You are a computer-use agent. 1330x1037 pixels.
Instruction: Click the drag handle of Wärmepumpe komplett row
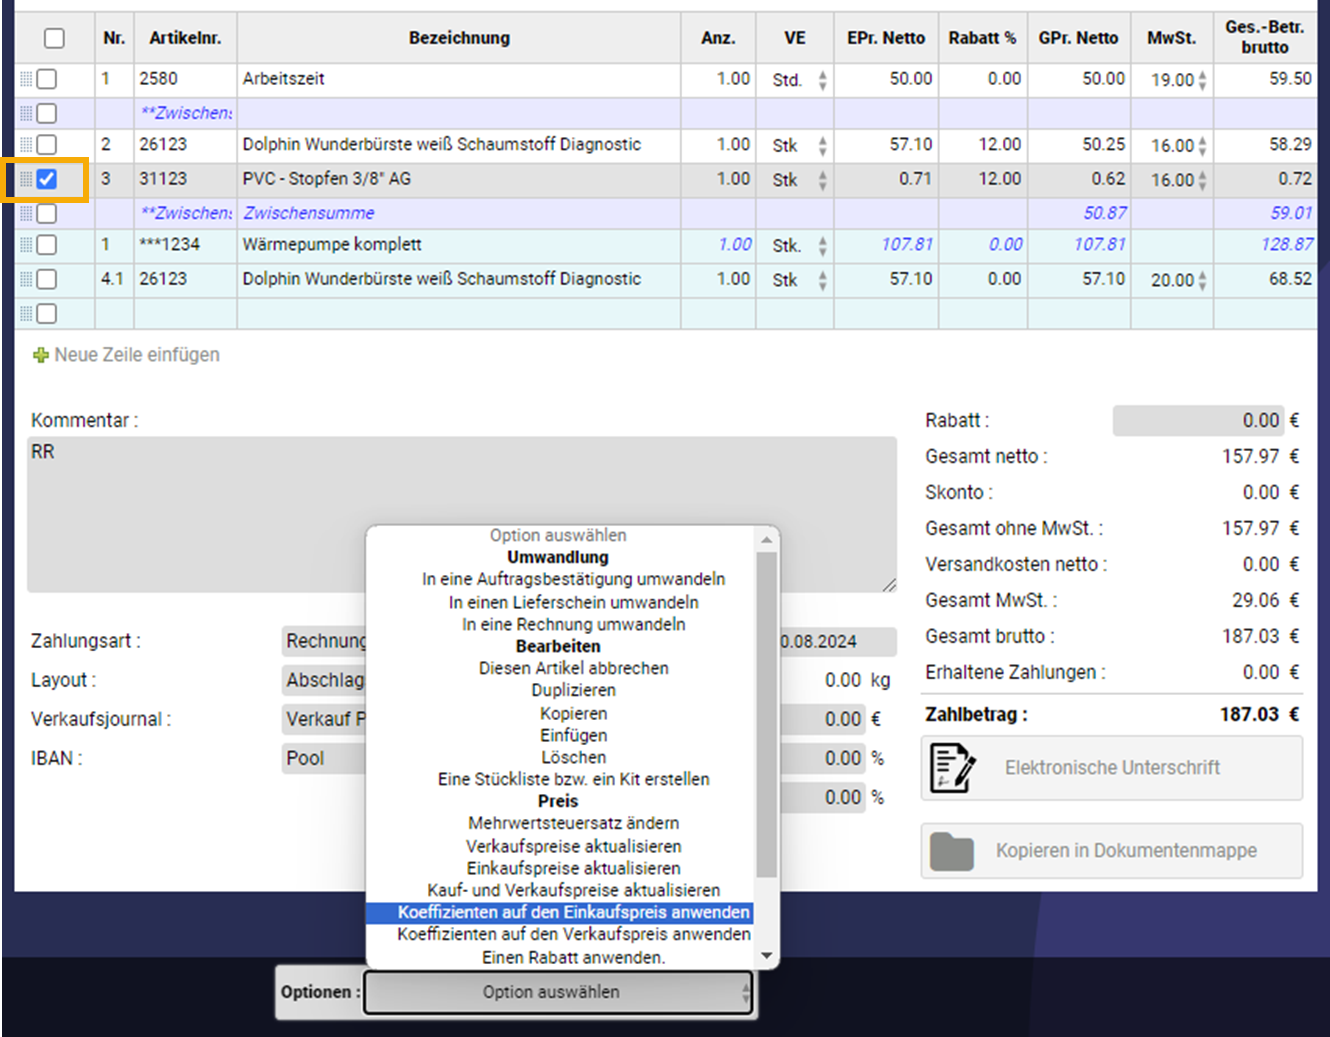click(26, 245)
